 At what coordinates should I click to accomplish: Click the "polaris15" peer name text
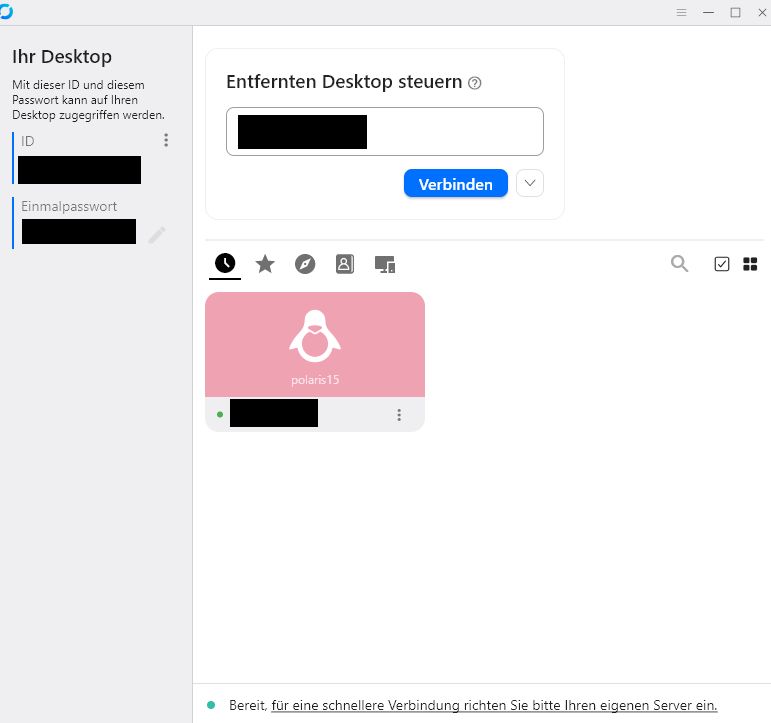pyautogui.click(x=315, y=380)
